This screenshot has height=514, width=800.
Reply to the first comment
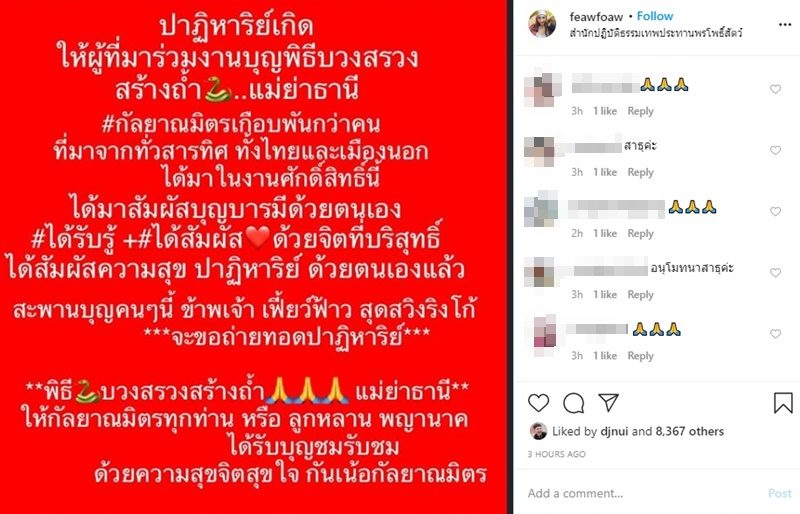coord(640,111)
